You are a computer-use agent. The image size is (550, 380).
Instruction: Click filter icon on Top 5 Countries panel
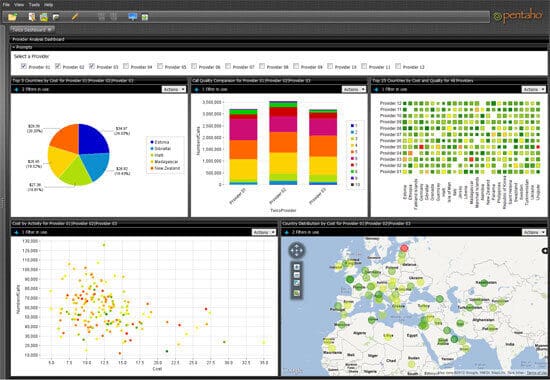(x=16, y=89)
